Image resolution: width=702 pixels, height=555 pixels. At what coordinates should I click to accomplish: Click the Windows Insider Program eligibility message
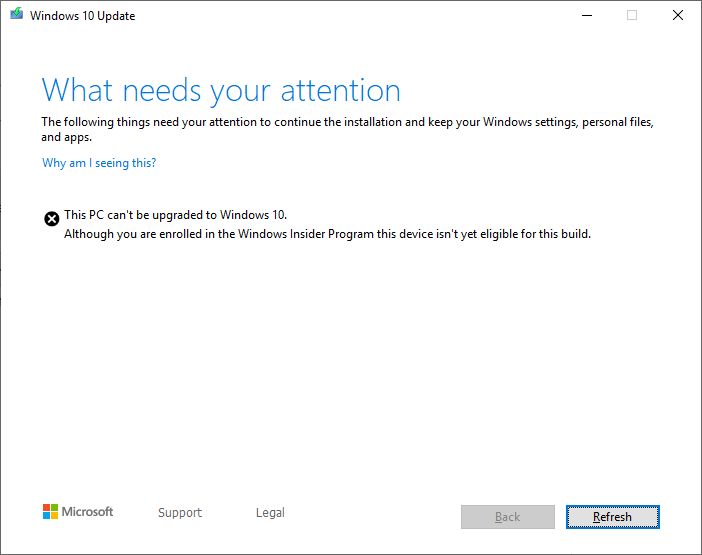[x=327, y=234]
